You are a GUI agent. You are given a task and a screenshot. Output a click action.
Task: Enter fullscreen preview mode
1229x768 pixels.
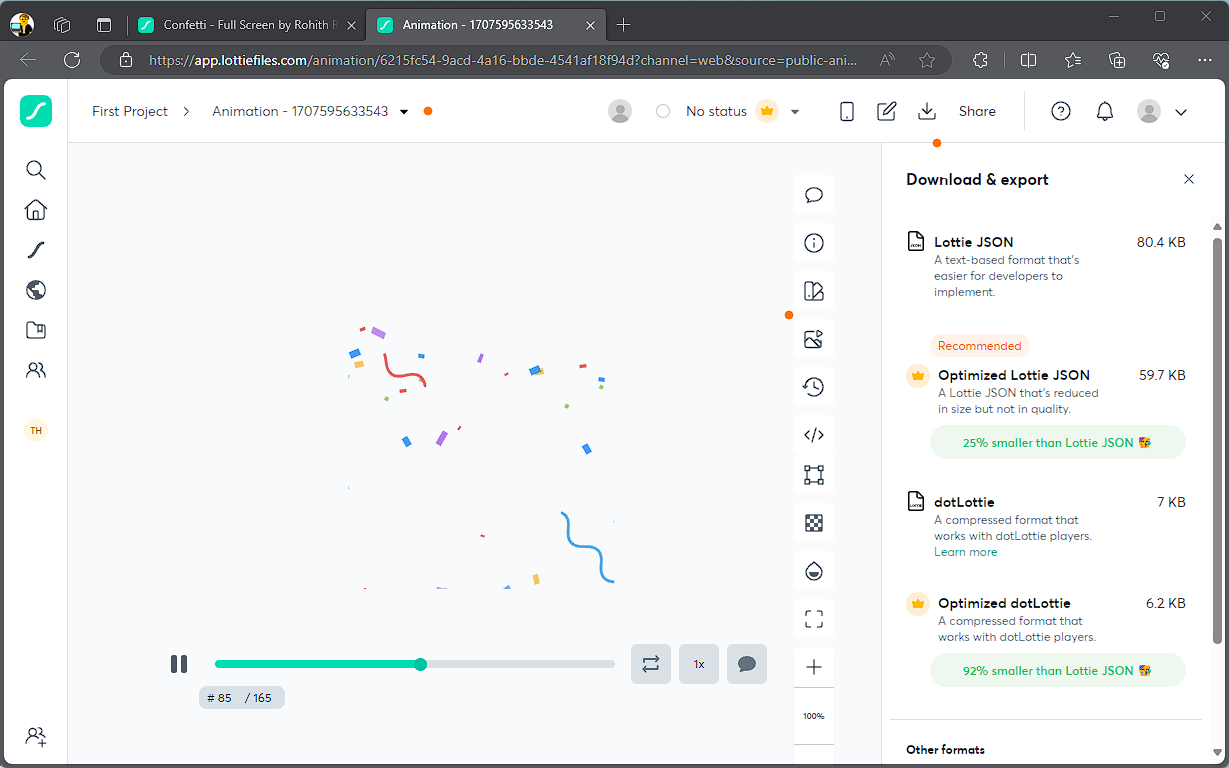[813, 620]
